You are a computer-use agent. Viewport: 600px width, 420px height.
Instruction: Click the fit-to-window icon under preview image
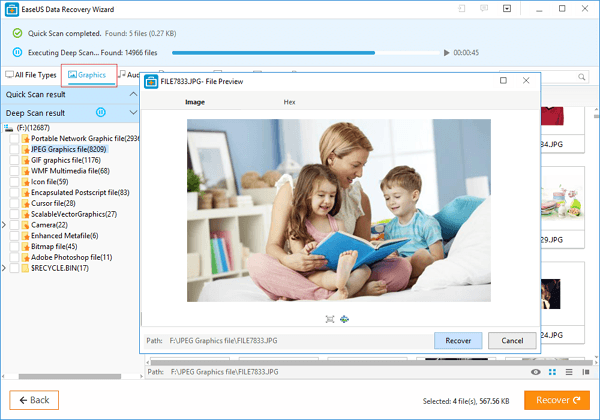click(x=329, y=319)
